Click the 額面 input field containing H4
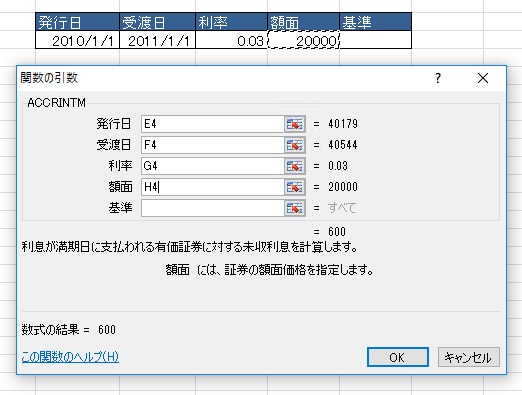Viewport: 522px width, 395px height. pyautogui.click(x=213, y=187)
